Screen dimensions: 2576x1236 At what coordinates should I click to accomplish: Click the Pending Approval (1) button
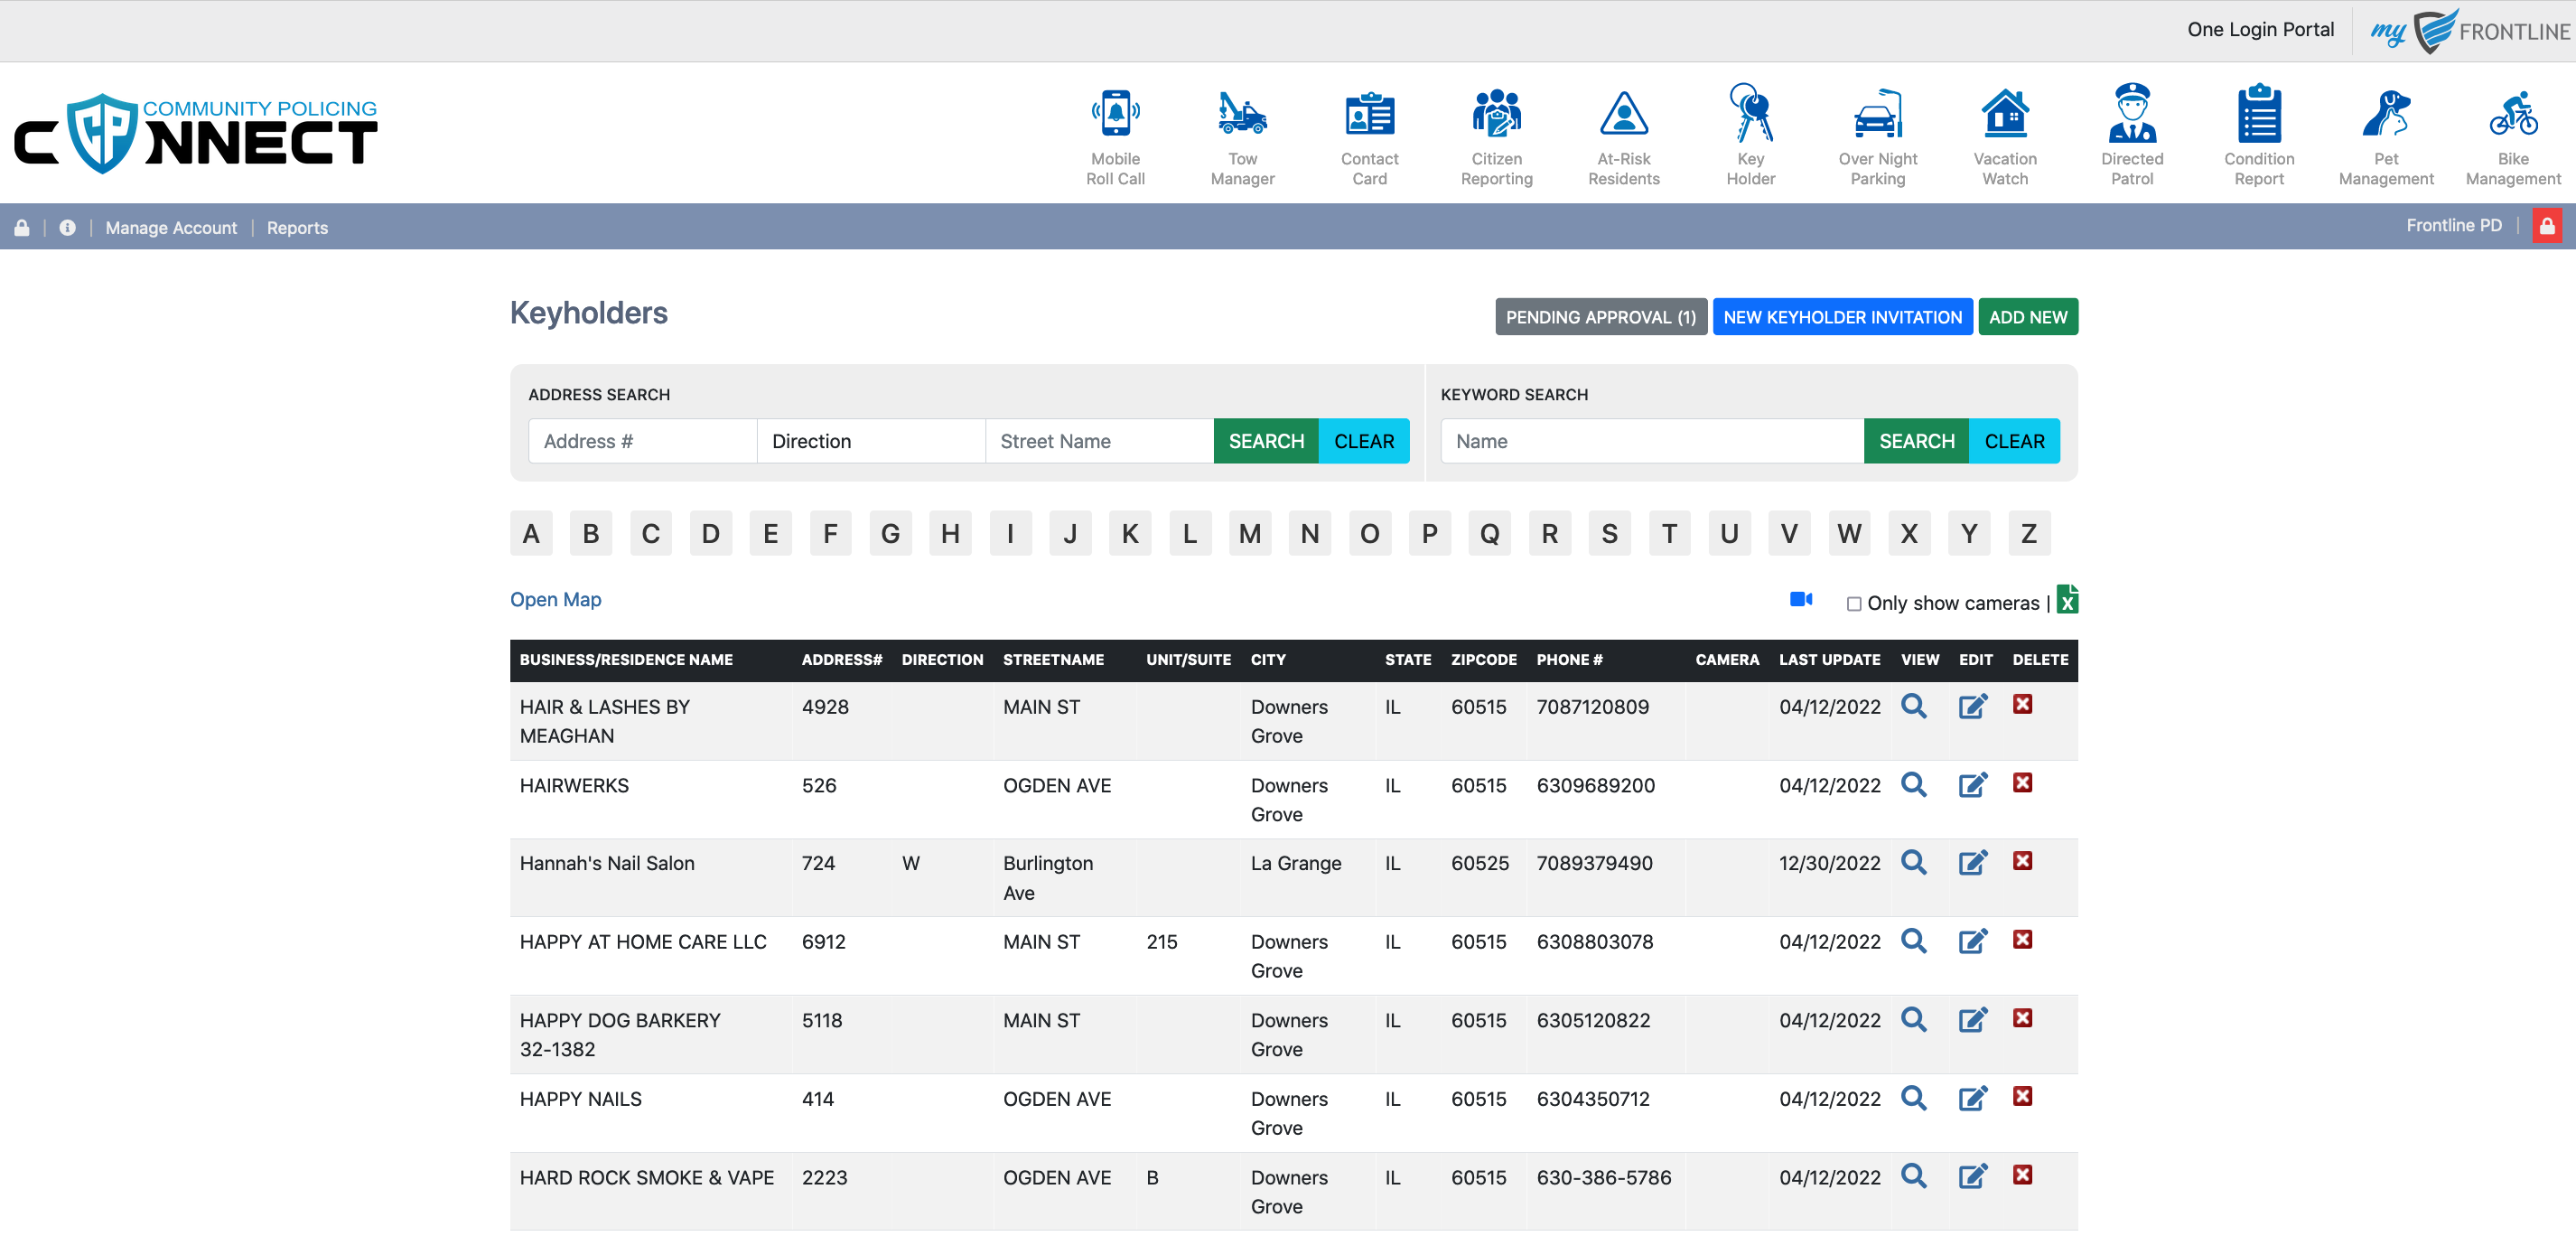pos(1600,317)
